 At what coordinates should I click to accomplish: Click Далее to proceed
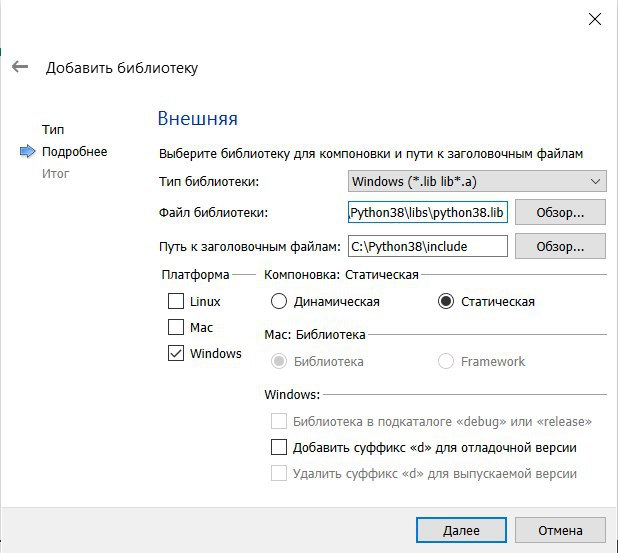pyautogui.click(x=461, y=530)
